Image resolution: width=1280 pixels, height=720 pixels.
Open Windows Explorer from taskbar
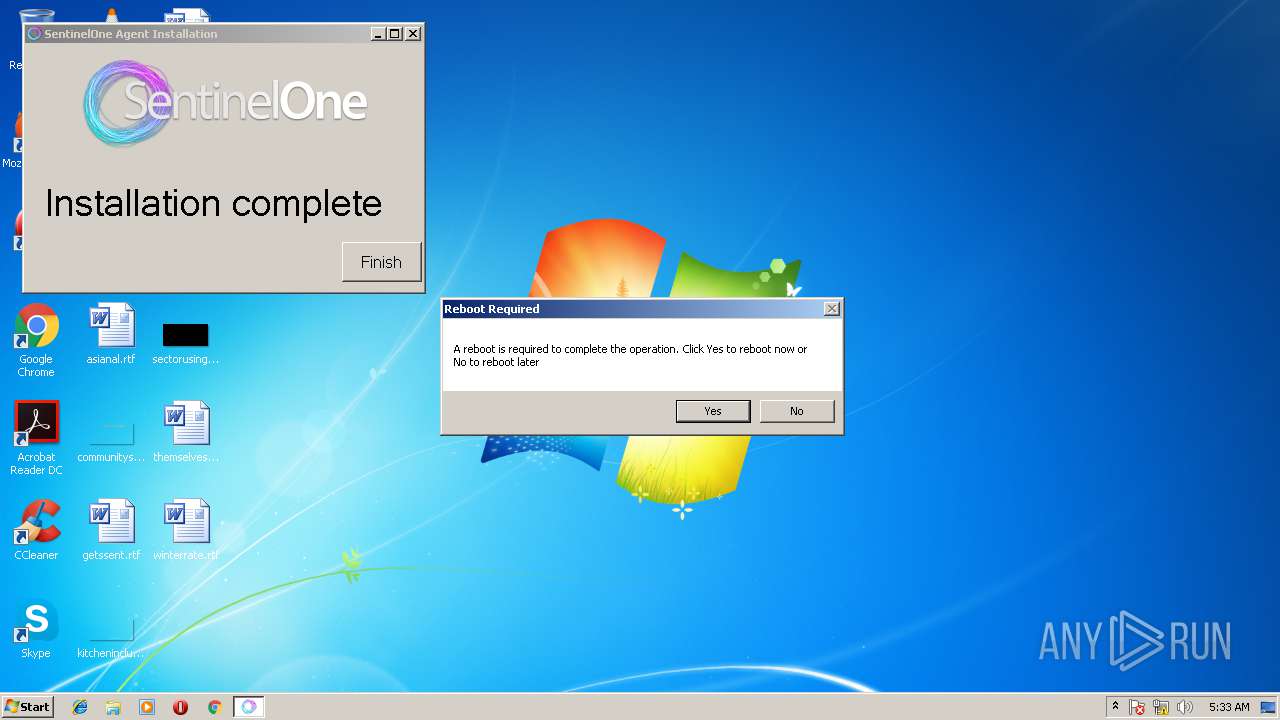point(113,707)
